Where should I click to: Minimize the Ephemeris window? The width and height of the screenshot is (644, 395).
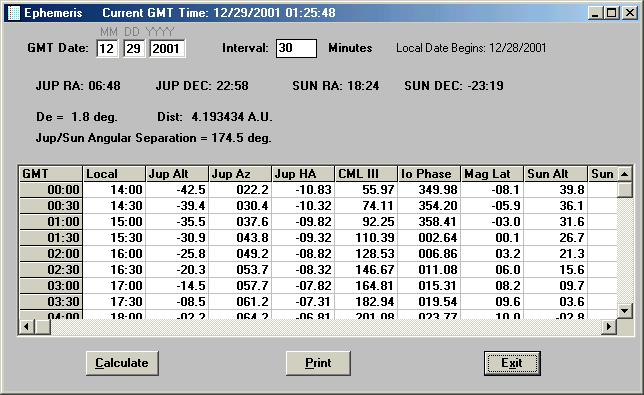click(596, 13)
